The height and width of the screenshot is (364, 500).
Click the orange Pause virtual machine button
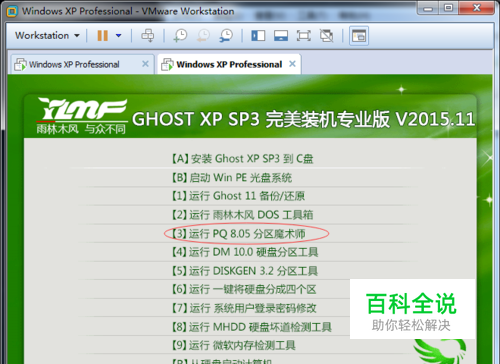point(102,35)
